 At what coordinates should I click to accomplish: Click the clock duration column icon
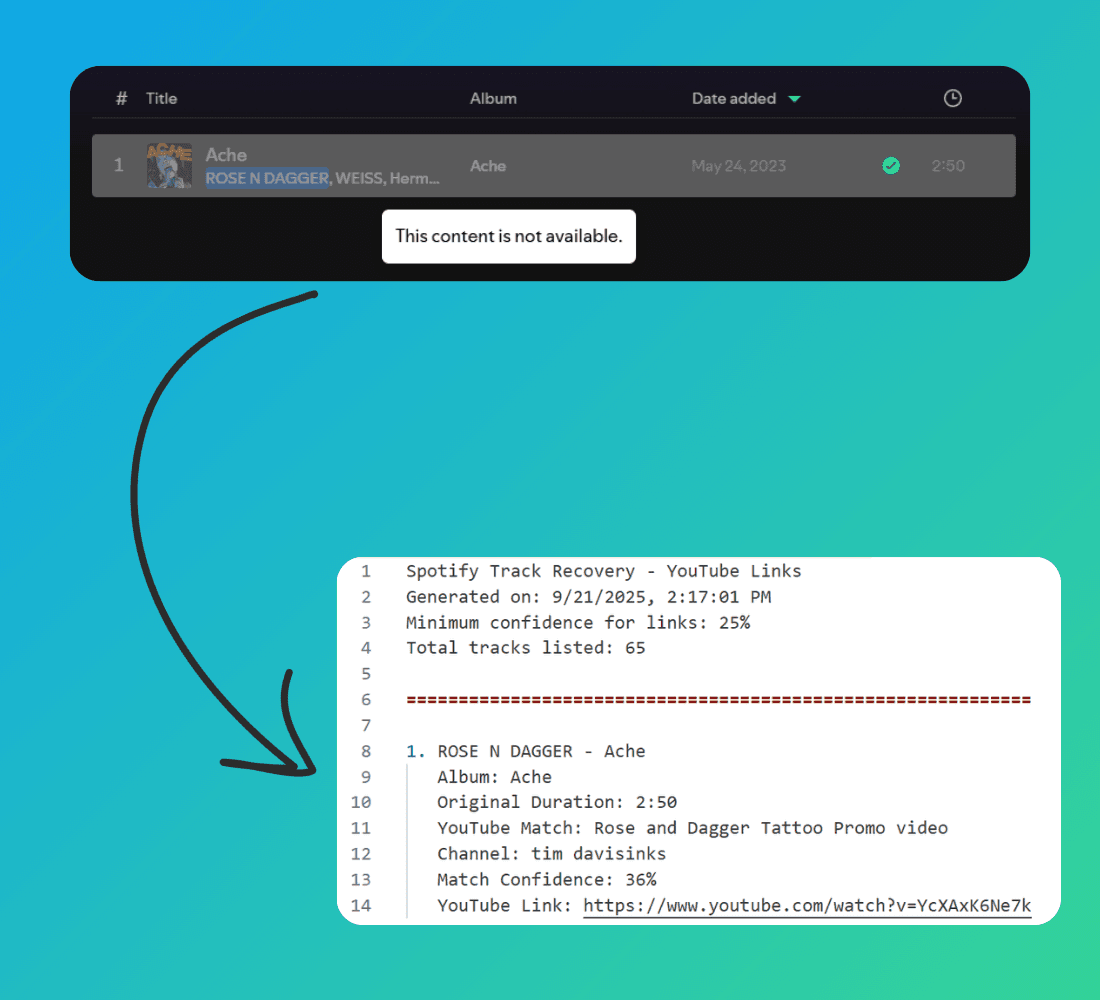click(952, 98)
